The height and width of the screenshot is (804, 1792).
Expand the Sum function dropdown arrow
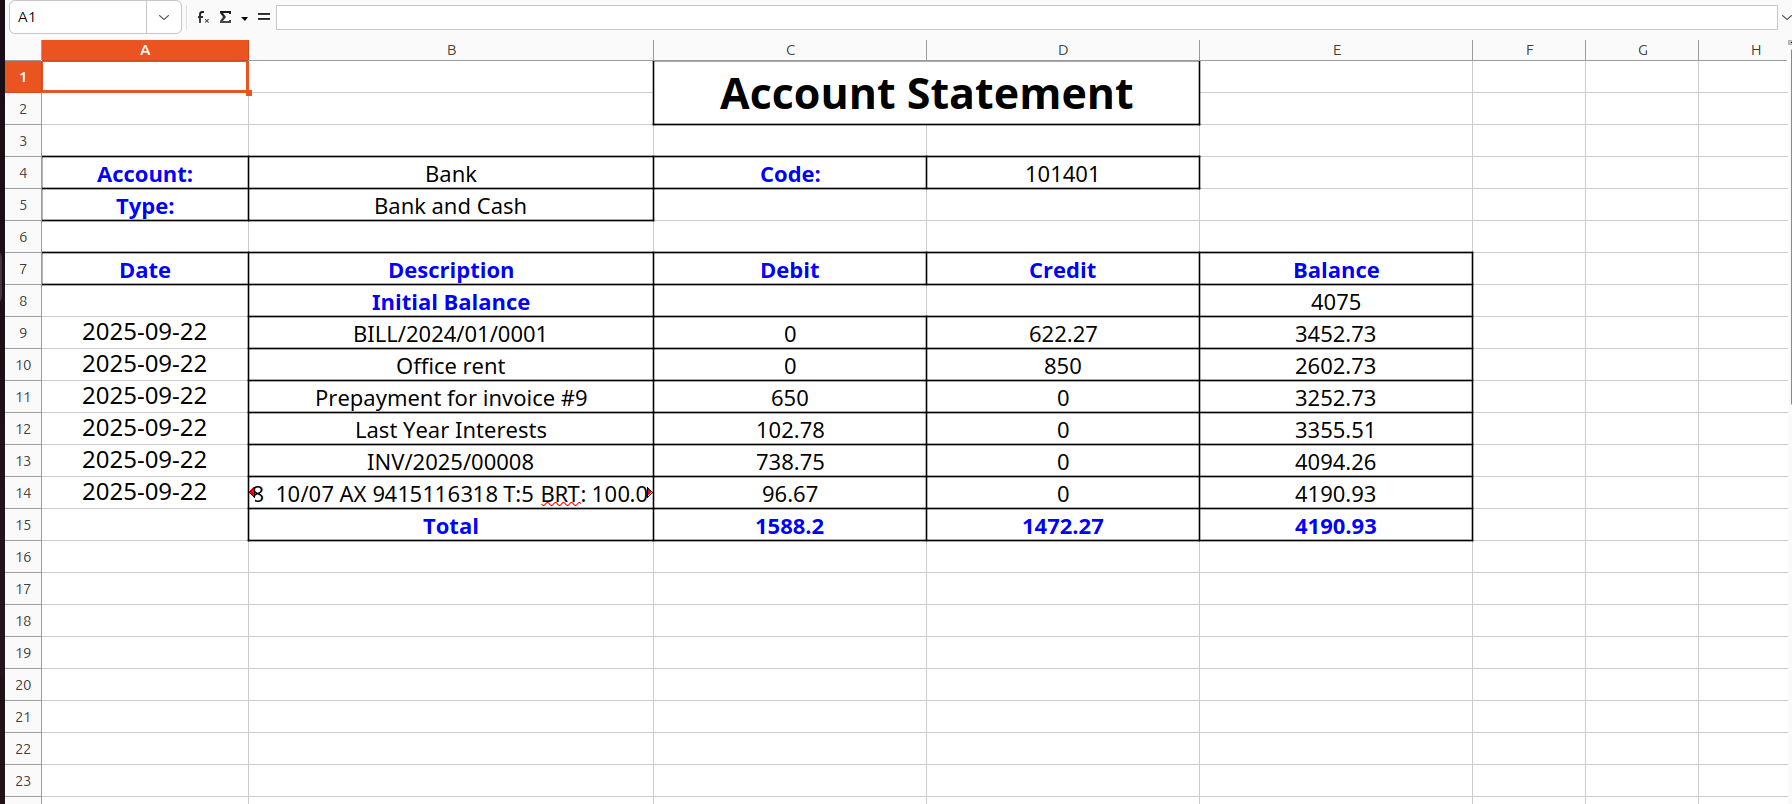pyautogui.click(x=244, y=18)
